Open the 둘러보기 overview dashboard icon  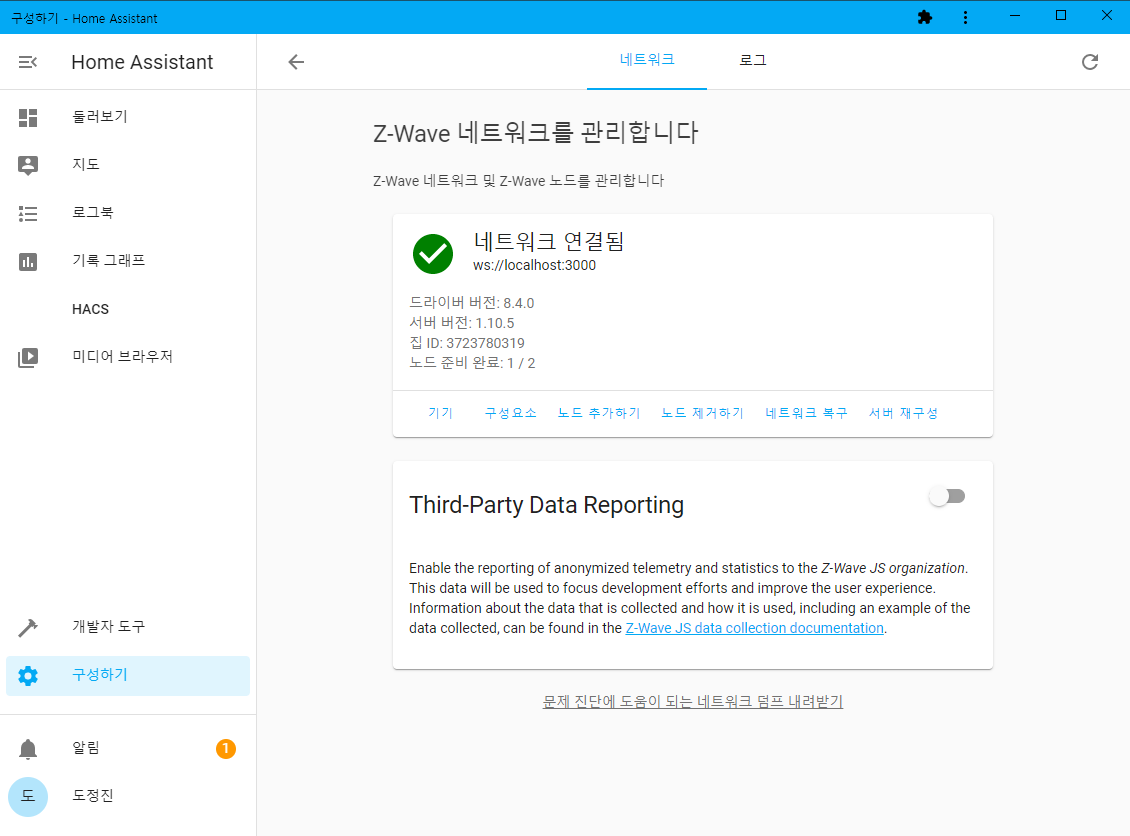pyautogui.click(x=27, y=117)
